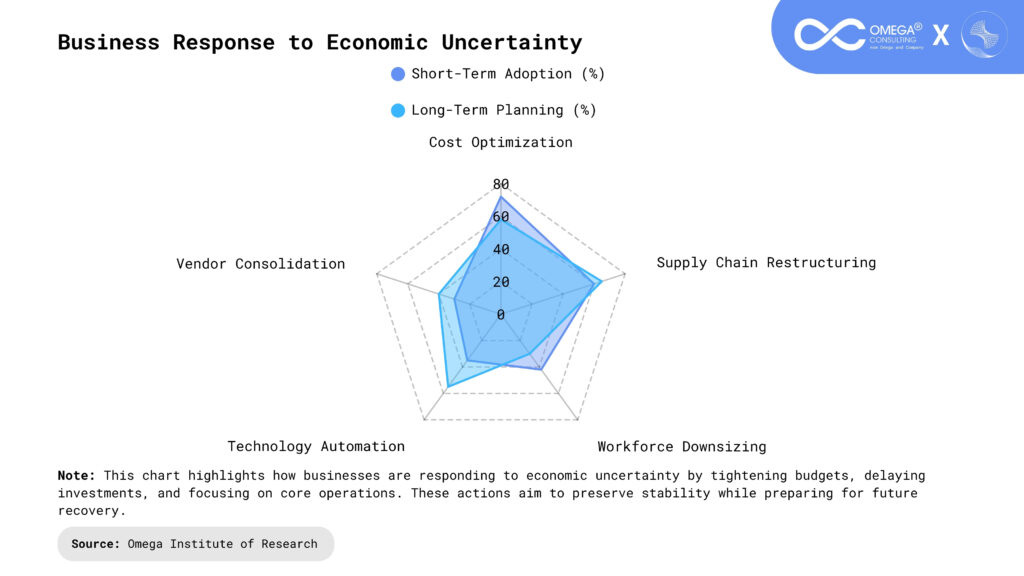1024x576 pixels.
Task: Click the bold Note: label in the description
Action: [77, 475]
